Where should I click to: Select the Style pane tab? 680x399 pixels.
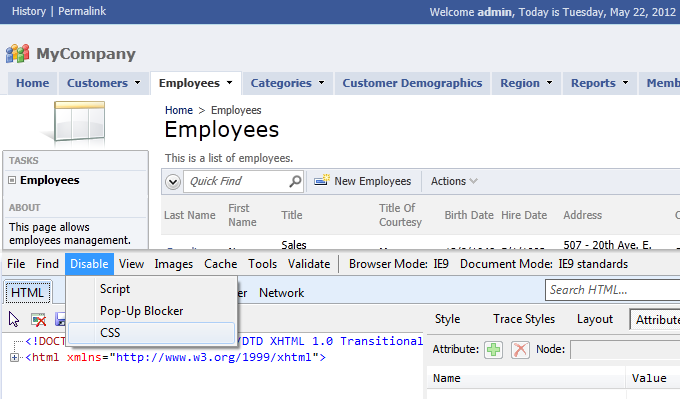coord(447,319)
